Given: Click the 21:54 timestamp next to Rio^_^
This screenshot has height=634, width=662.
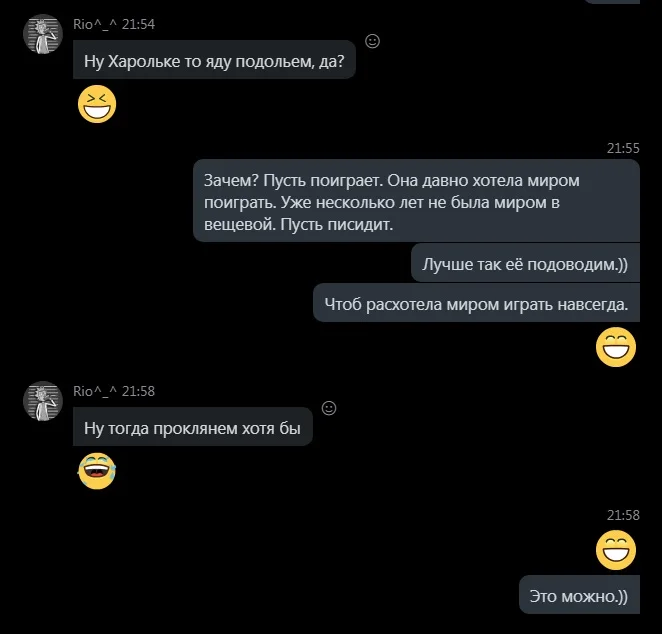Looking at the screenshot, I should [x=138, y=24].
